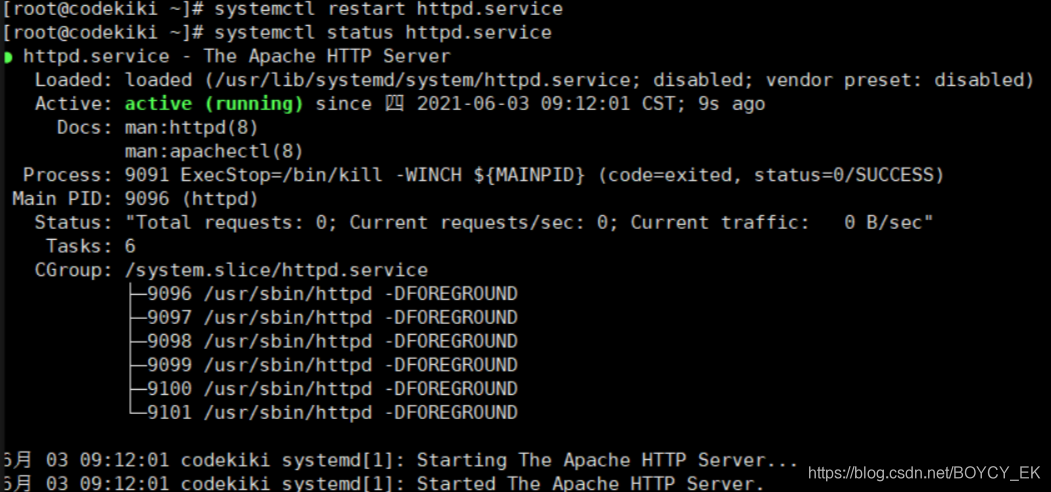Click CGroup path '/system.slice/httpd.service'
The height and width of the screenshot is (492, 1051).
click(276, 270)
